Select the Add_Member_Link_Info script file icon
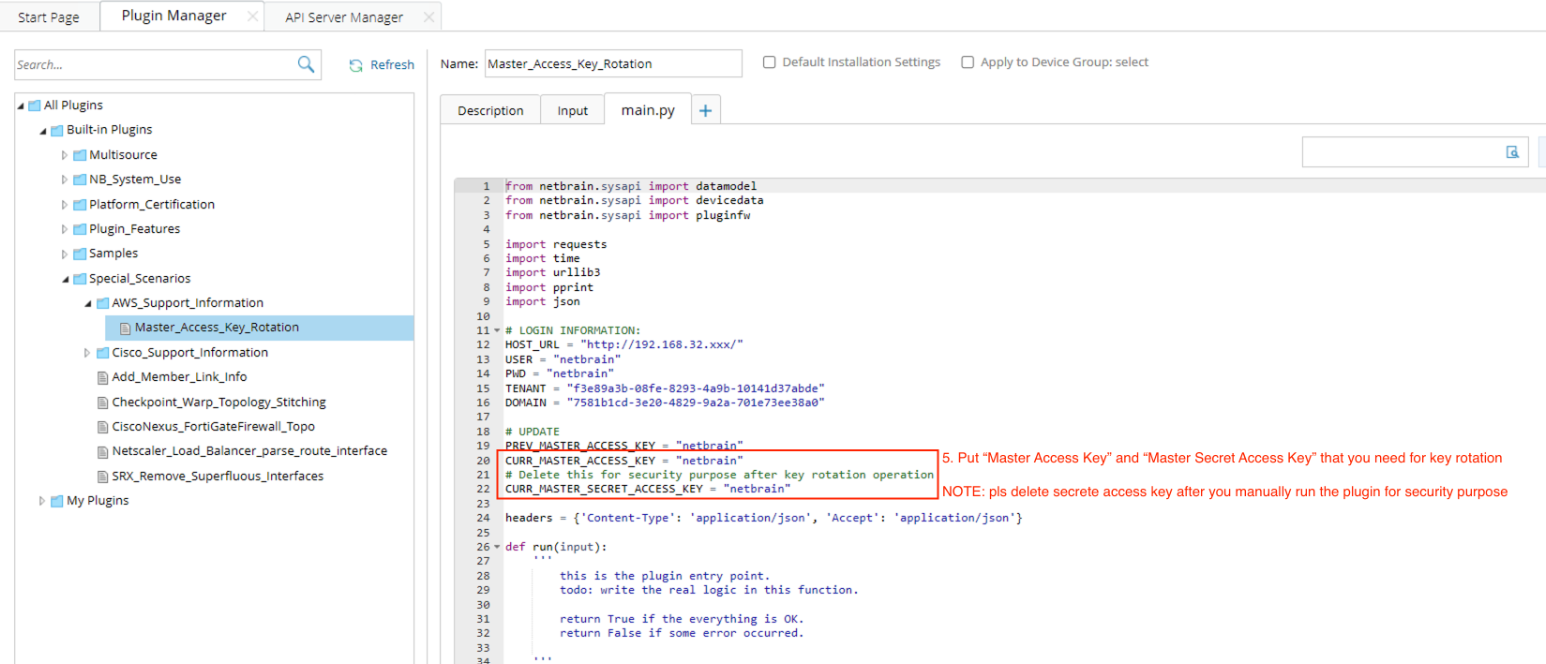The height and width of the screenshot is (664, 1546). 102,377
